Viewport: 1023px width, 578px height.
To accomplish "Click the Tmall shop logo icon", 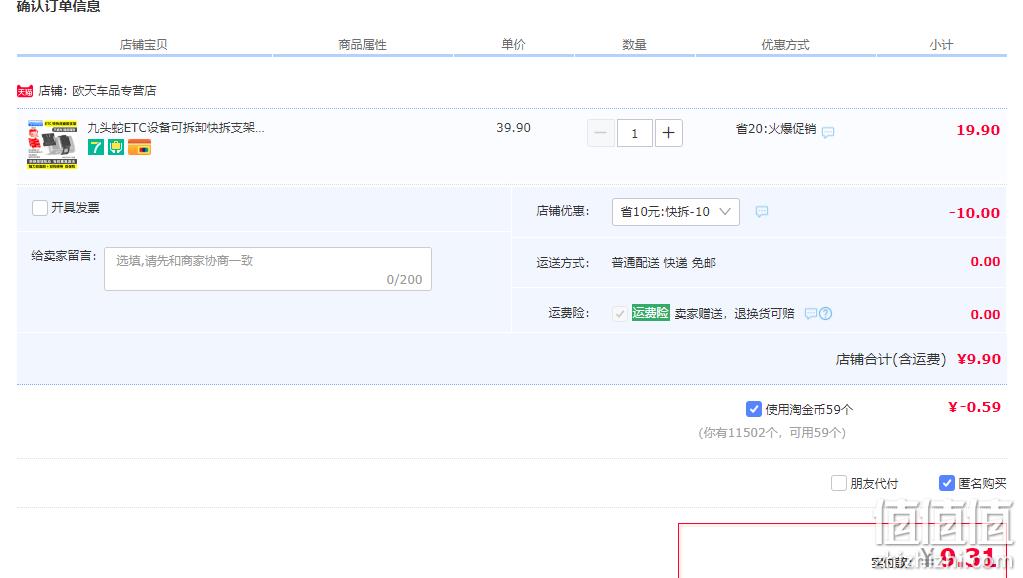I will click(x=25, y=91).
